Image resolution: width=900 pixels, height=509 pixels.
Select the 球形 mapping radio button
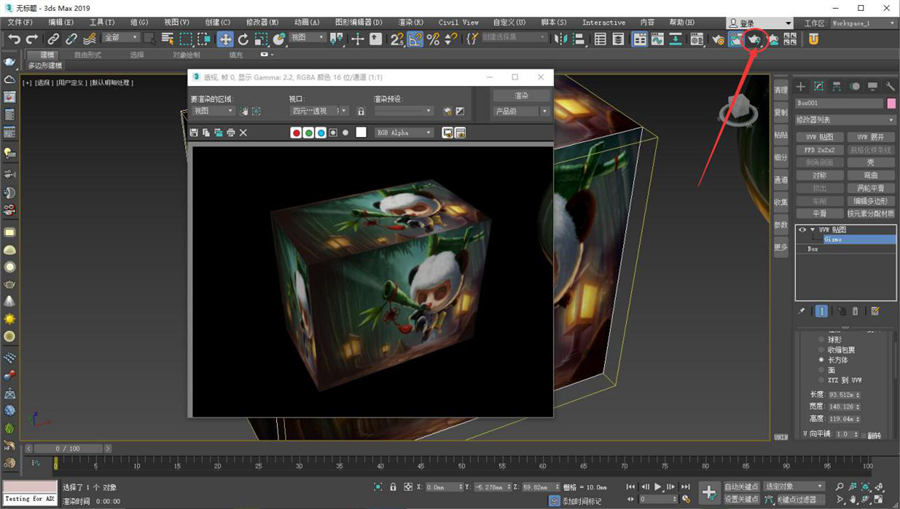tap(821, 340)
